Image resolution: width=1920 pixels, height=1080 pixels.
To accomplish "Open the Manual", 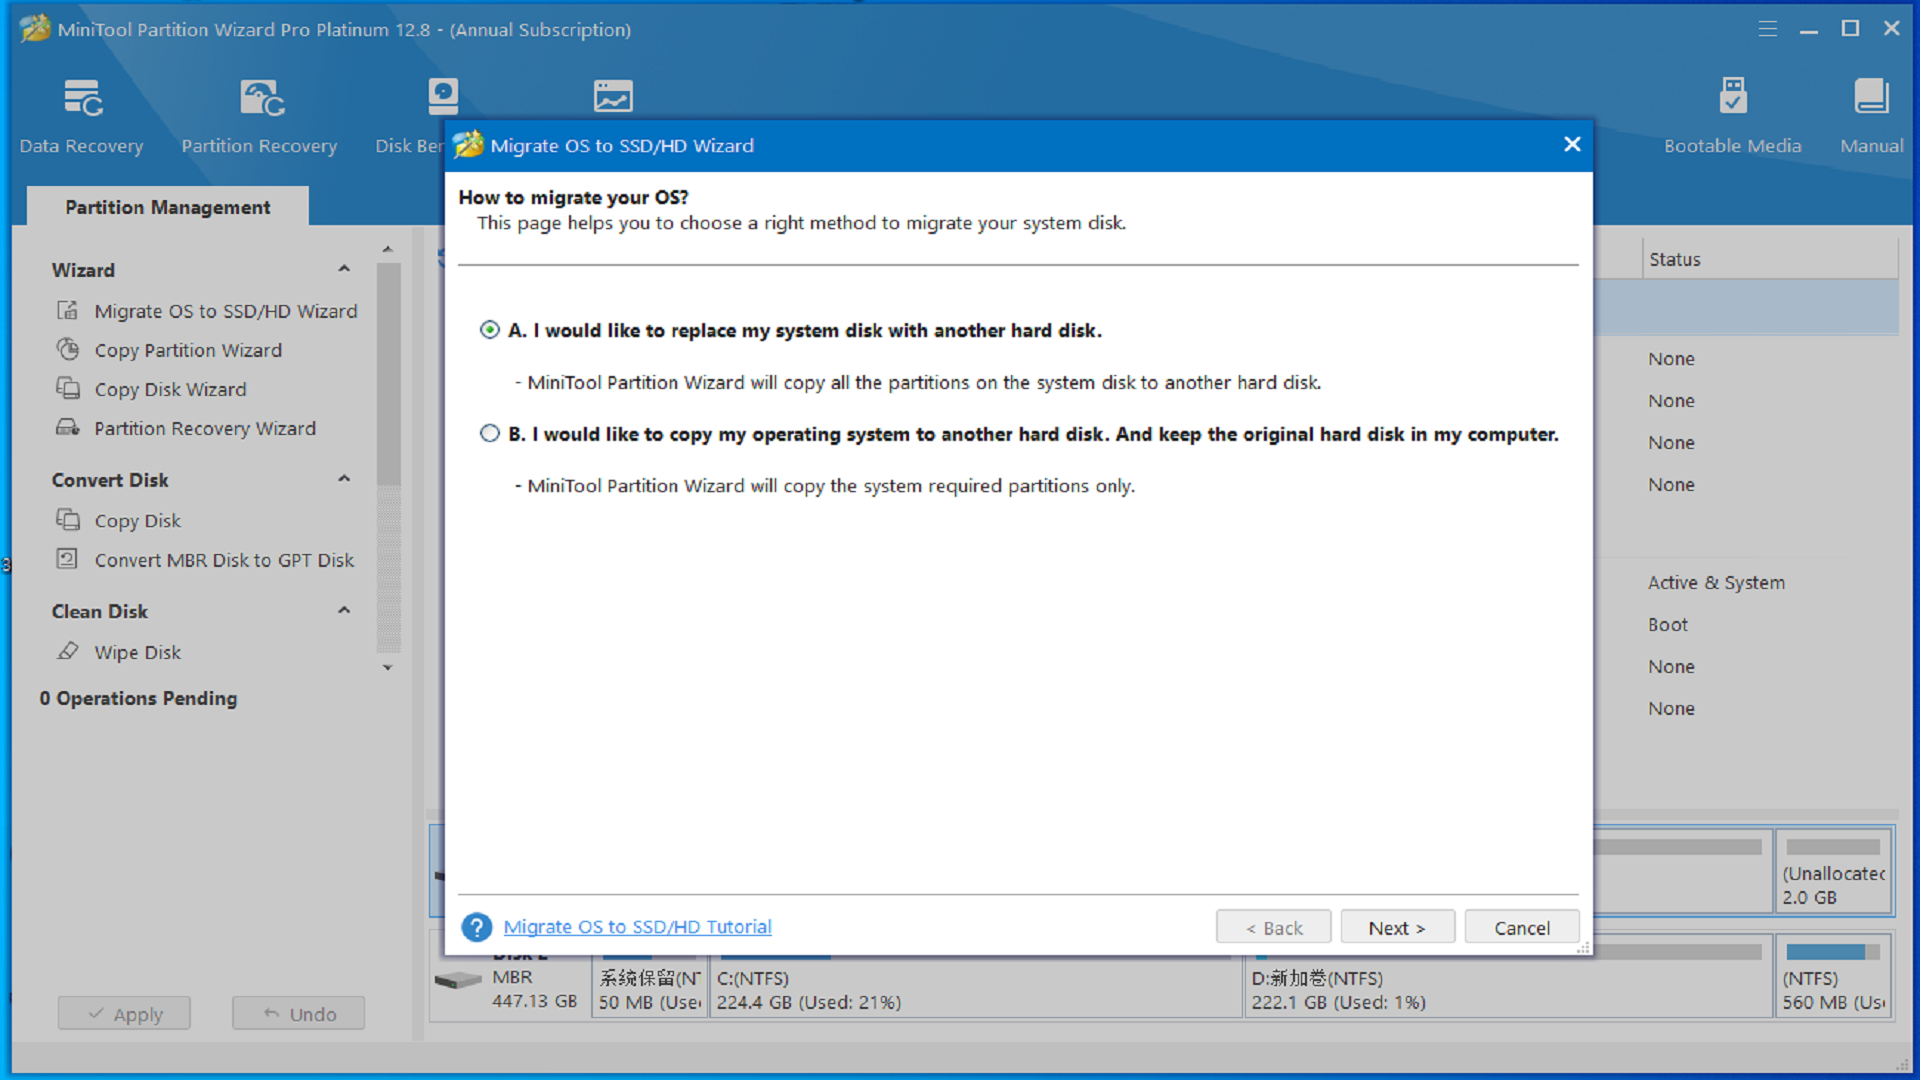I will pos(1870,113).
